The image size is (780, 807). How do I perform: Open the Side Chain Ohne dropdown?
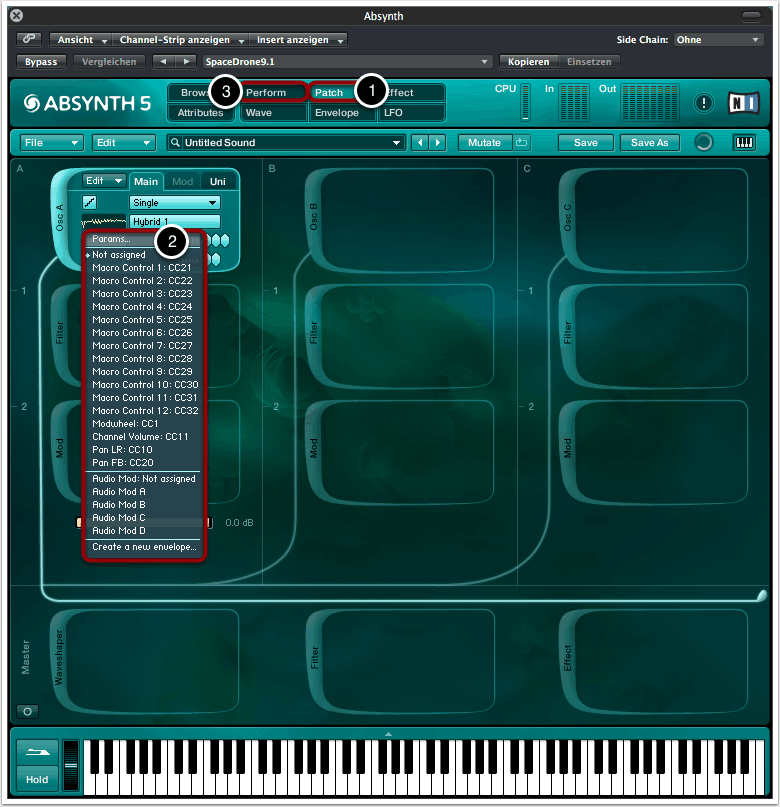[x=718, y=40]
